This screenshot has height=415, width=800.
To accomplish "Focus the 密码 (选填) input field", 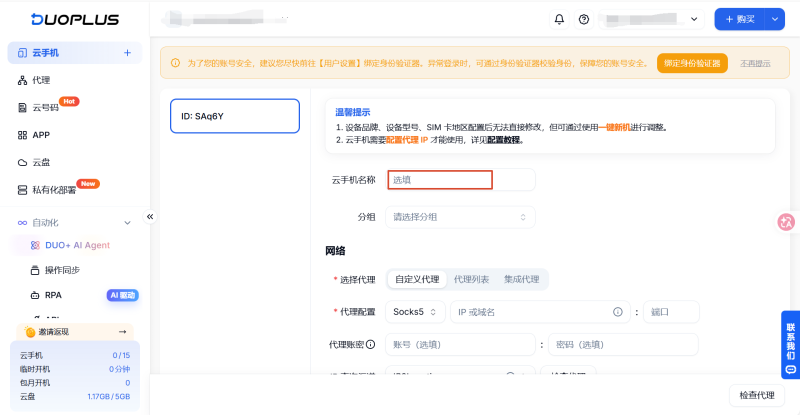I will click(x=623, y=345).
